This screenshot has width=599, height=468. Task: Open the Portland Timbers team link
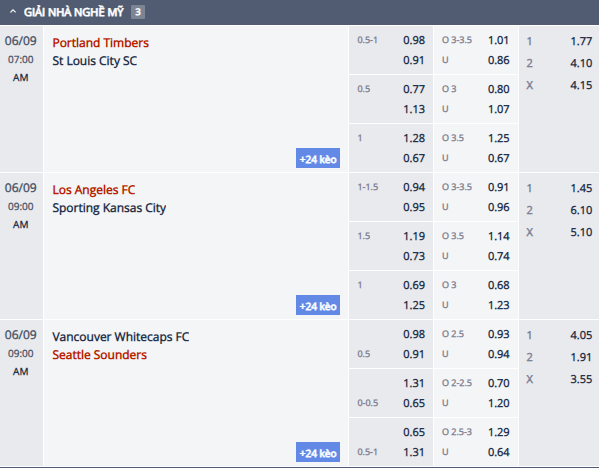click(100, 43)
